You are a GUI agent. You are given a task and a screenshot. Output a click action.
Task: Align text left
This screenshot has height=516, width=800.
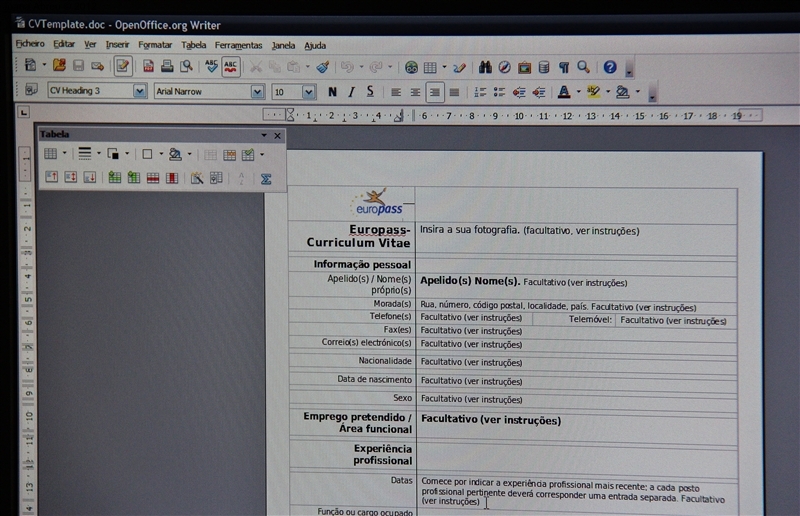(x=395, y=92)
